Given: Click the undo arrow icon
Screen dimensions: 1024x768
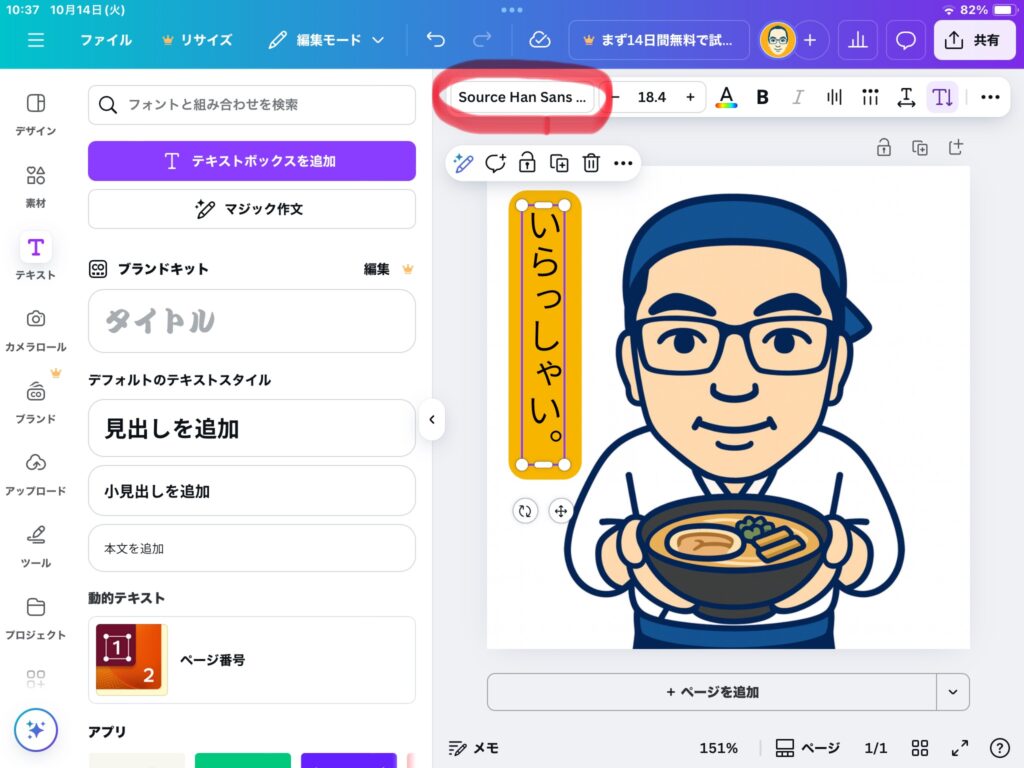Looking at the screenshot, I should click(435, 40).
